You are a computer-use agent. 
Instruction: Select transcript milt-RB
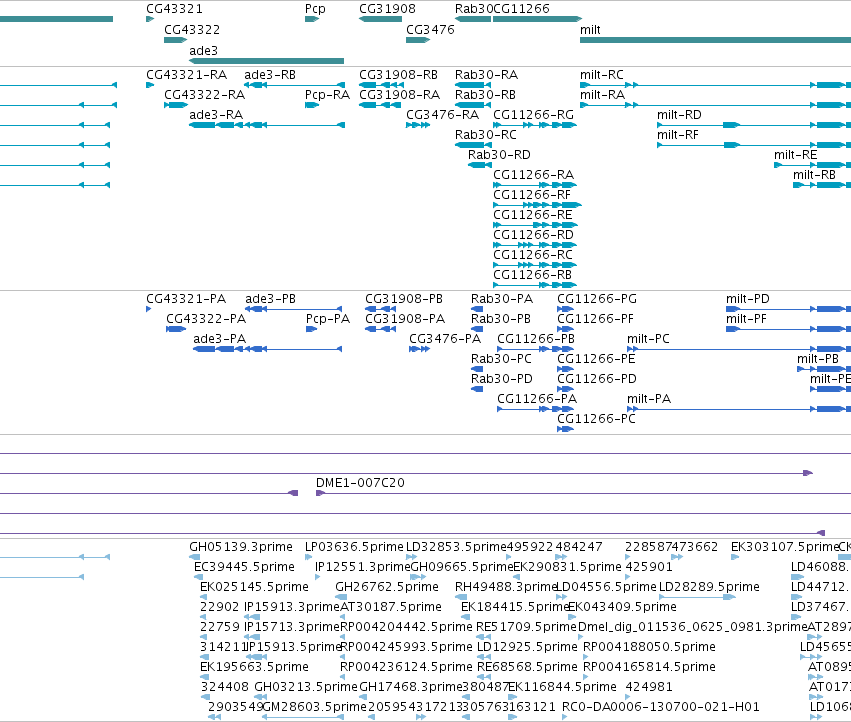point(822,185)
